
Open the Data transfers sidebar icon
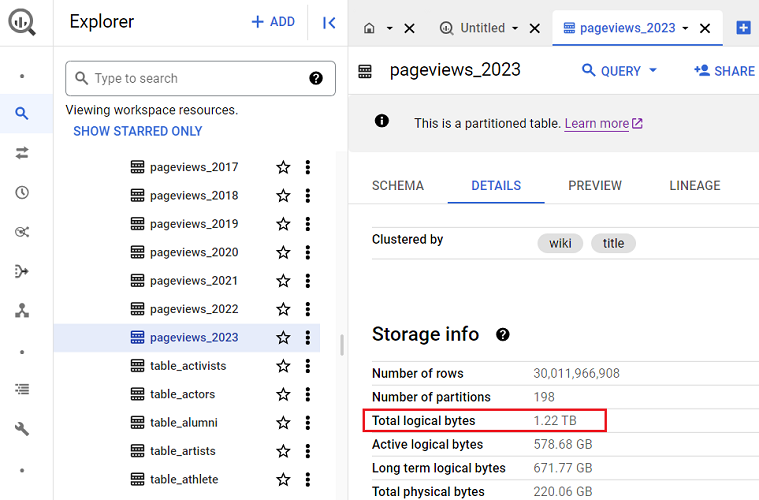pos(22,153)
